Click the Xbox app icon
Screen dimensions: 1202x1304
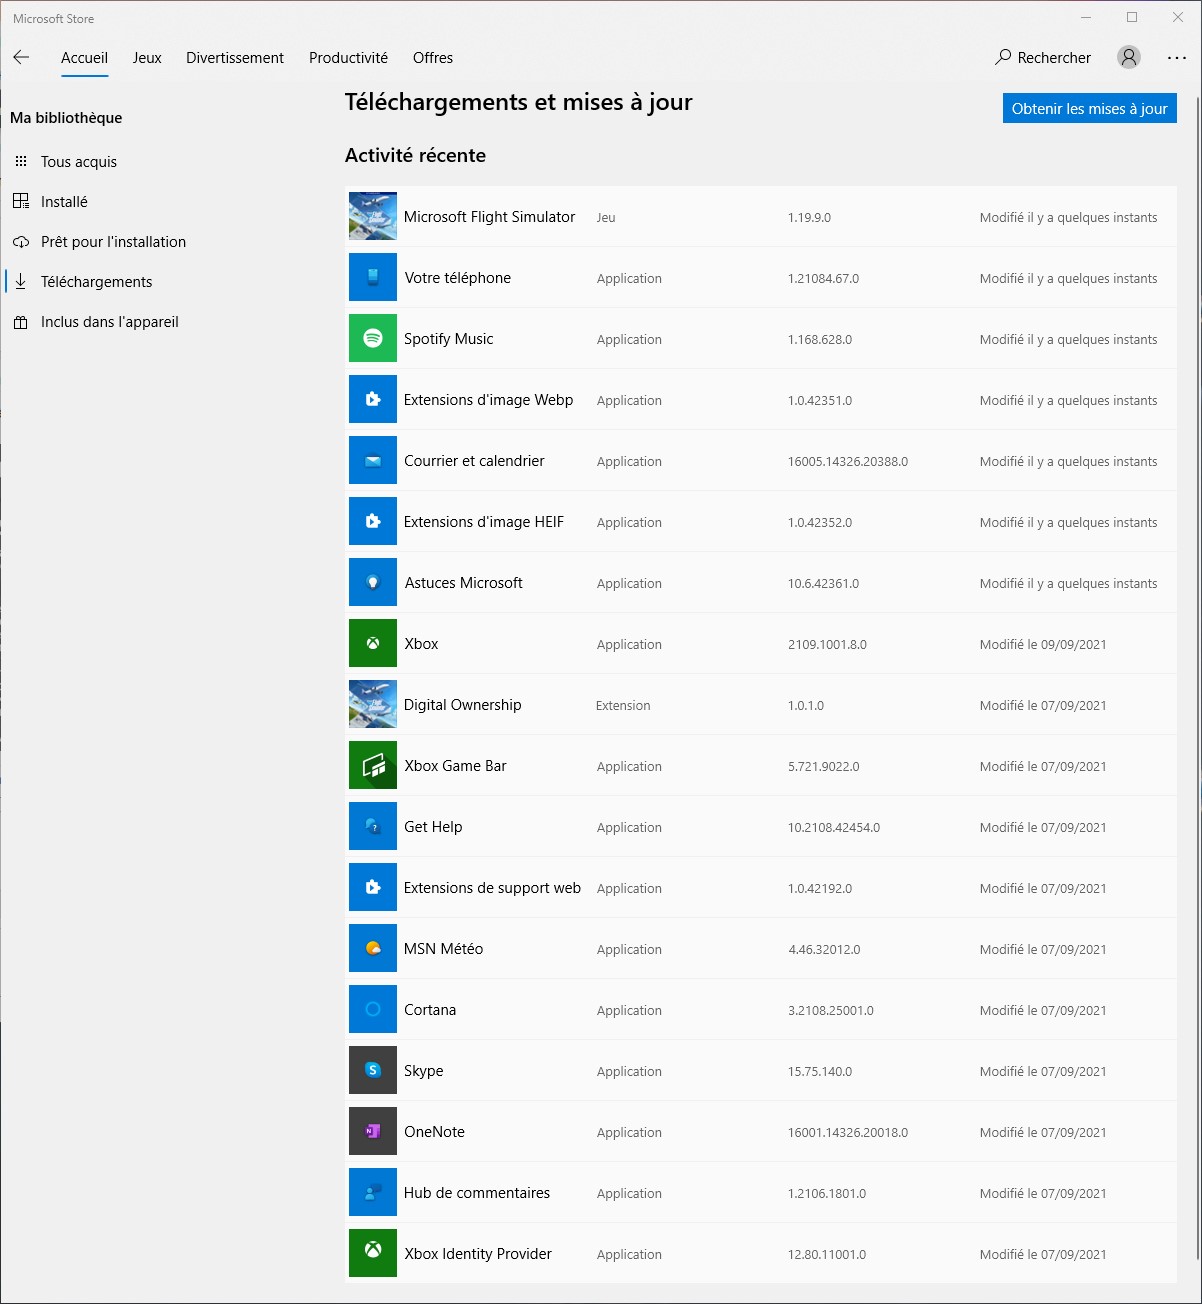[373, 643]
